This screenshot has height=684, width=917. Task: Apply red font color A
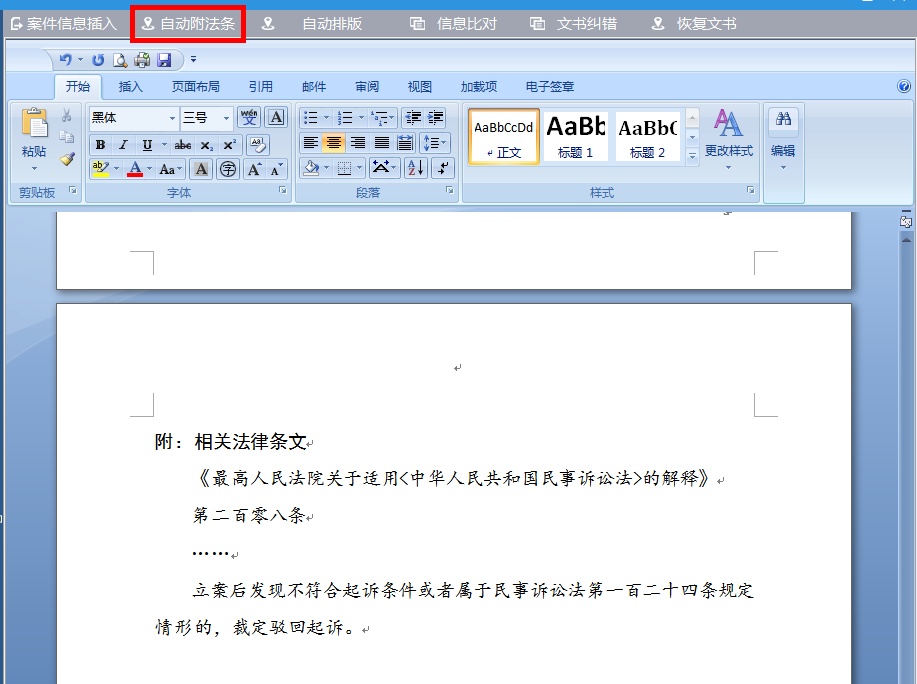coord(135,169)
